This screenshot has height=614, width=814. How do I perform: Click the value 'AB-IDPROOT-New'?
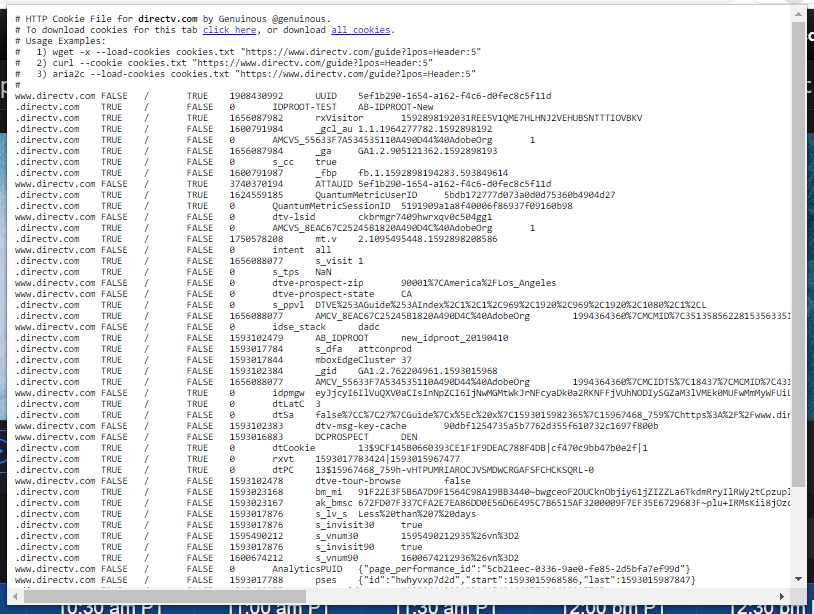click(x=396, y=107)
